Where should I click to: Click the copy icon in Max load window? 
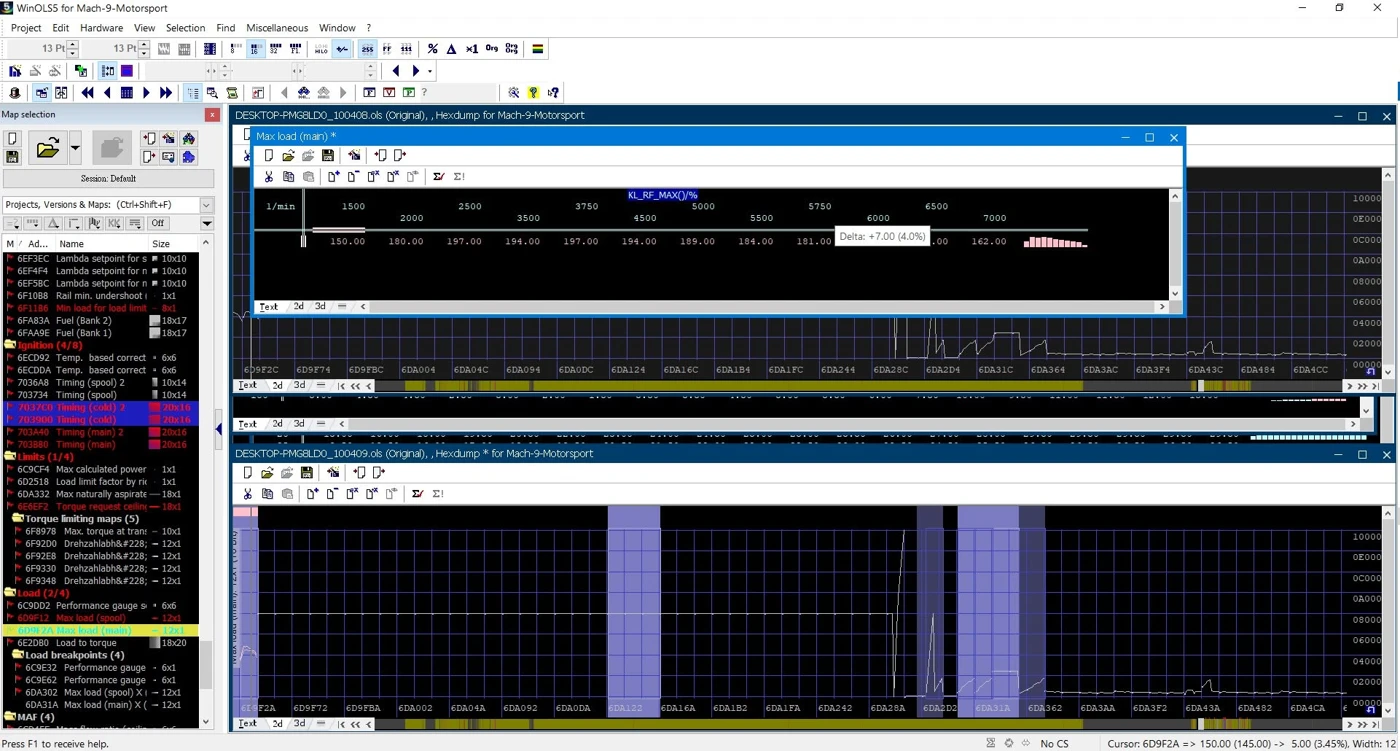pos(288,177)
